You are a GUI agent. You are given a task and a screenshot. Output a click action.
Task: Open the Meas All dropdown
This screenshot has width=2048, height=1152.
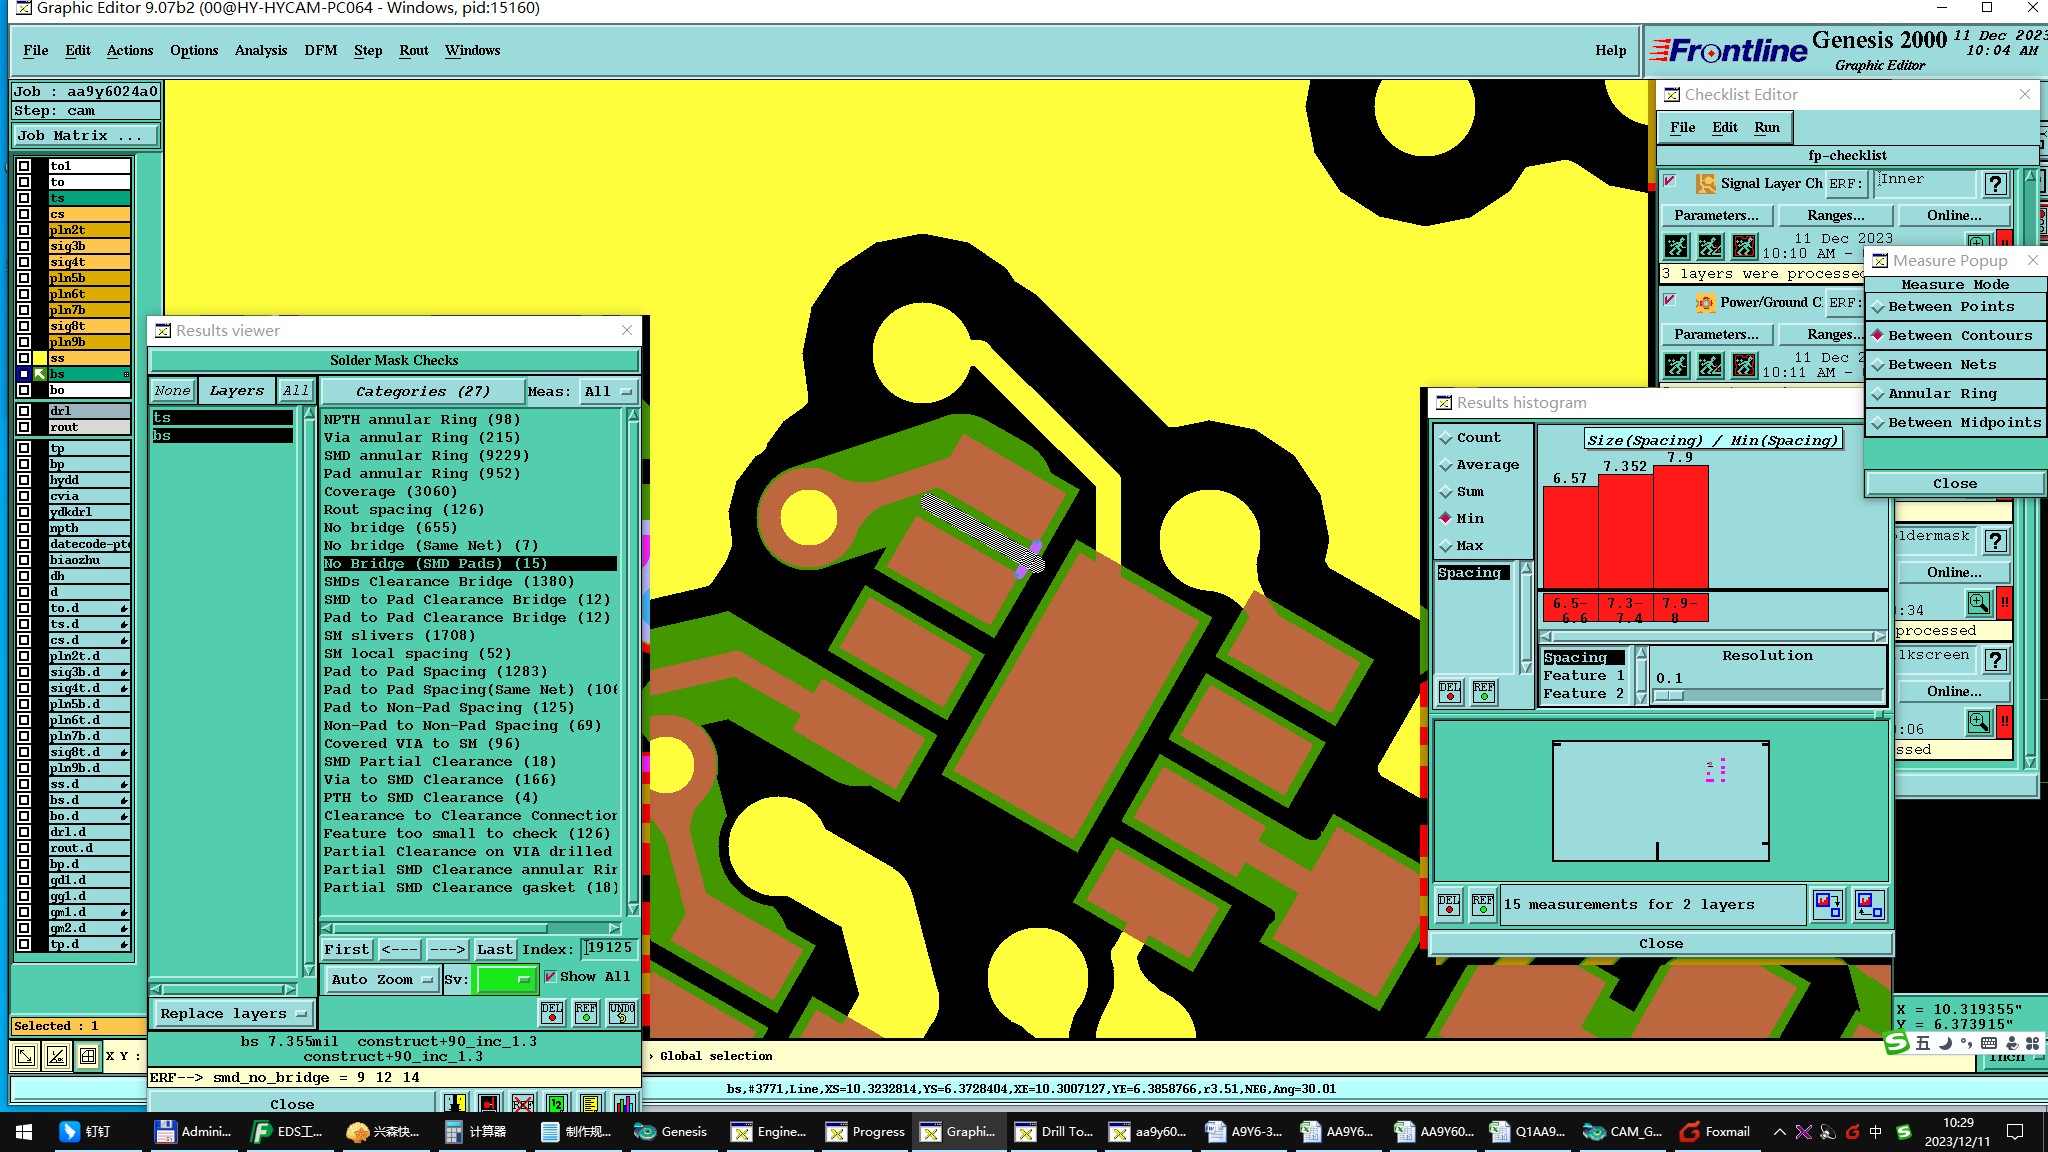[x=609, y=392]
